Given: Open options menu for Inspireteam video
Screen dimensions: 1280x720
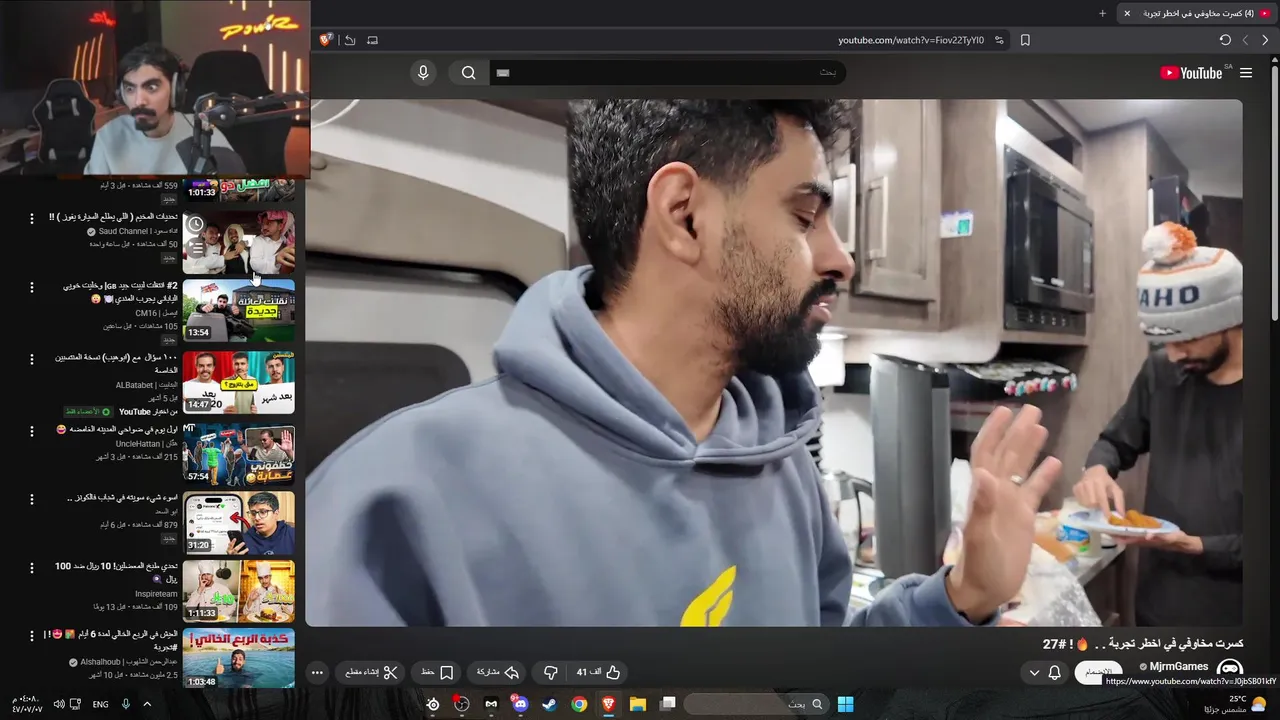Looking at the screenshot, I should click(32, 567).
